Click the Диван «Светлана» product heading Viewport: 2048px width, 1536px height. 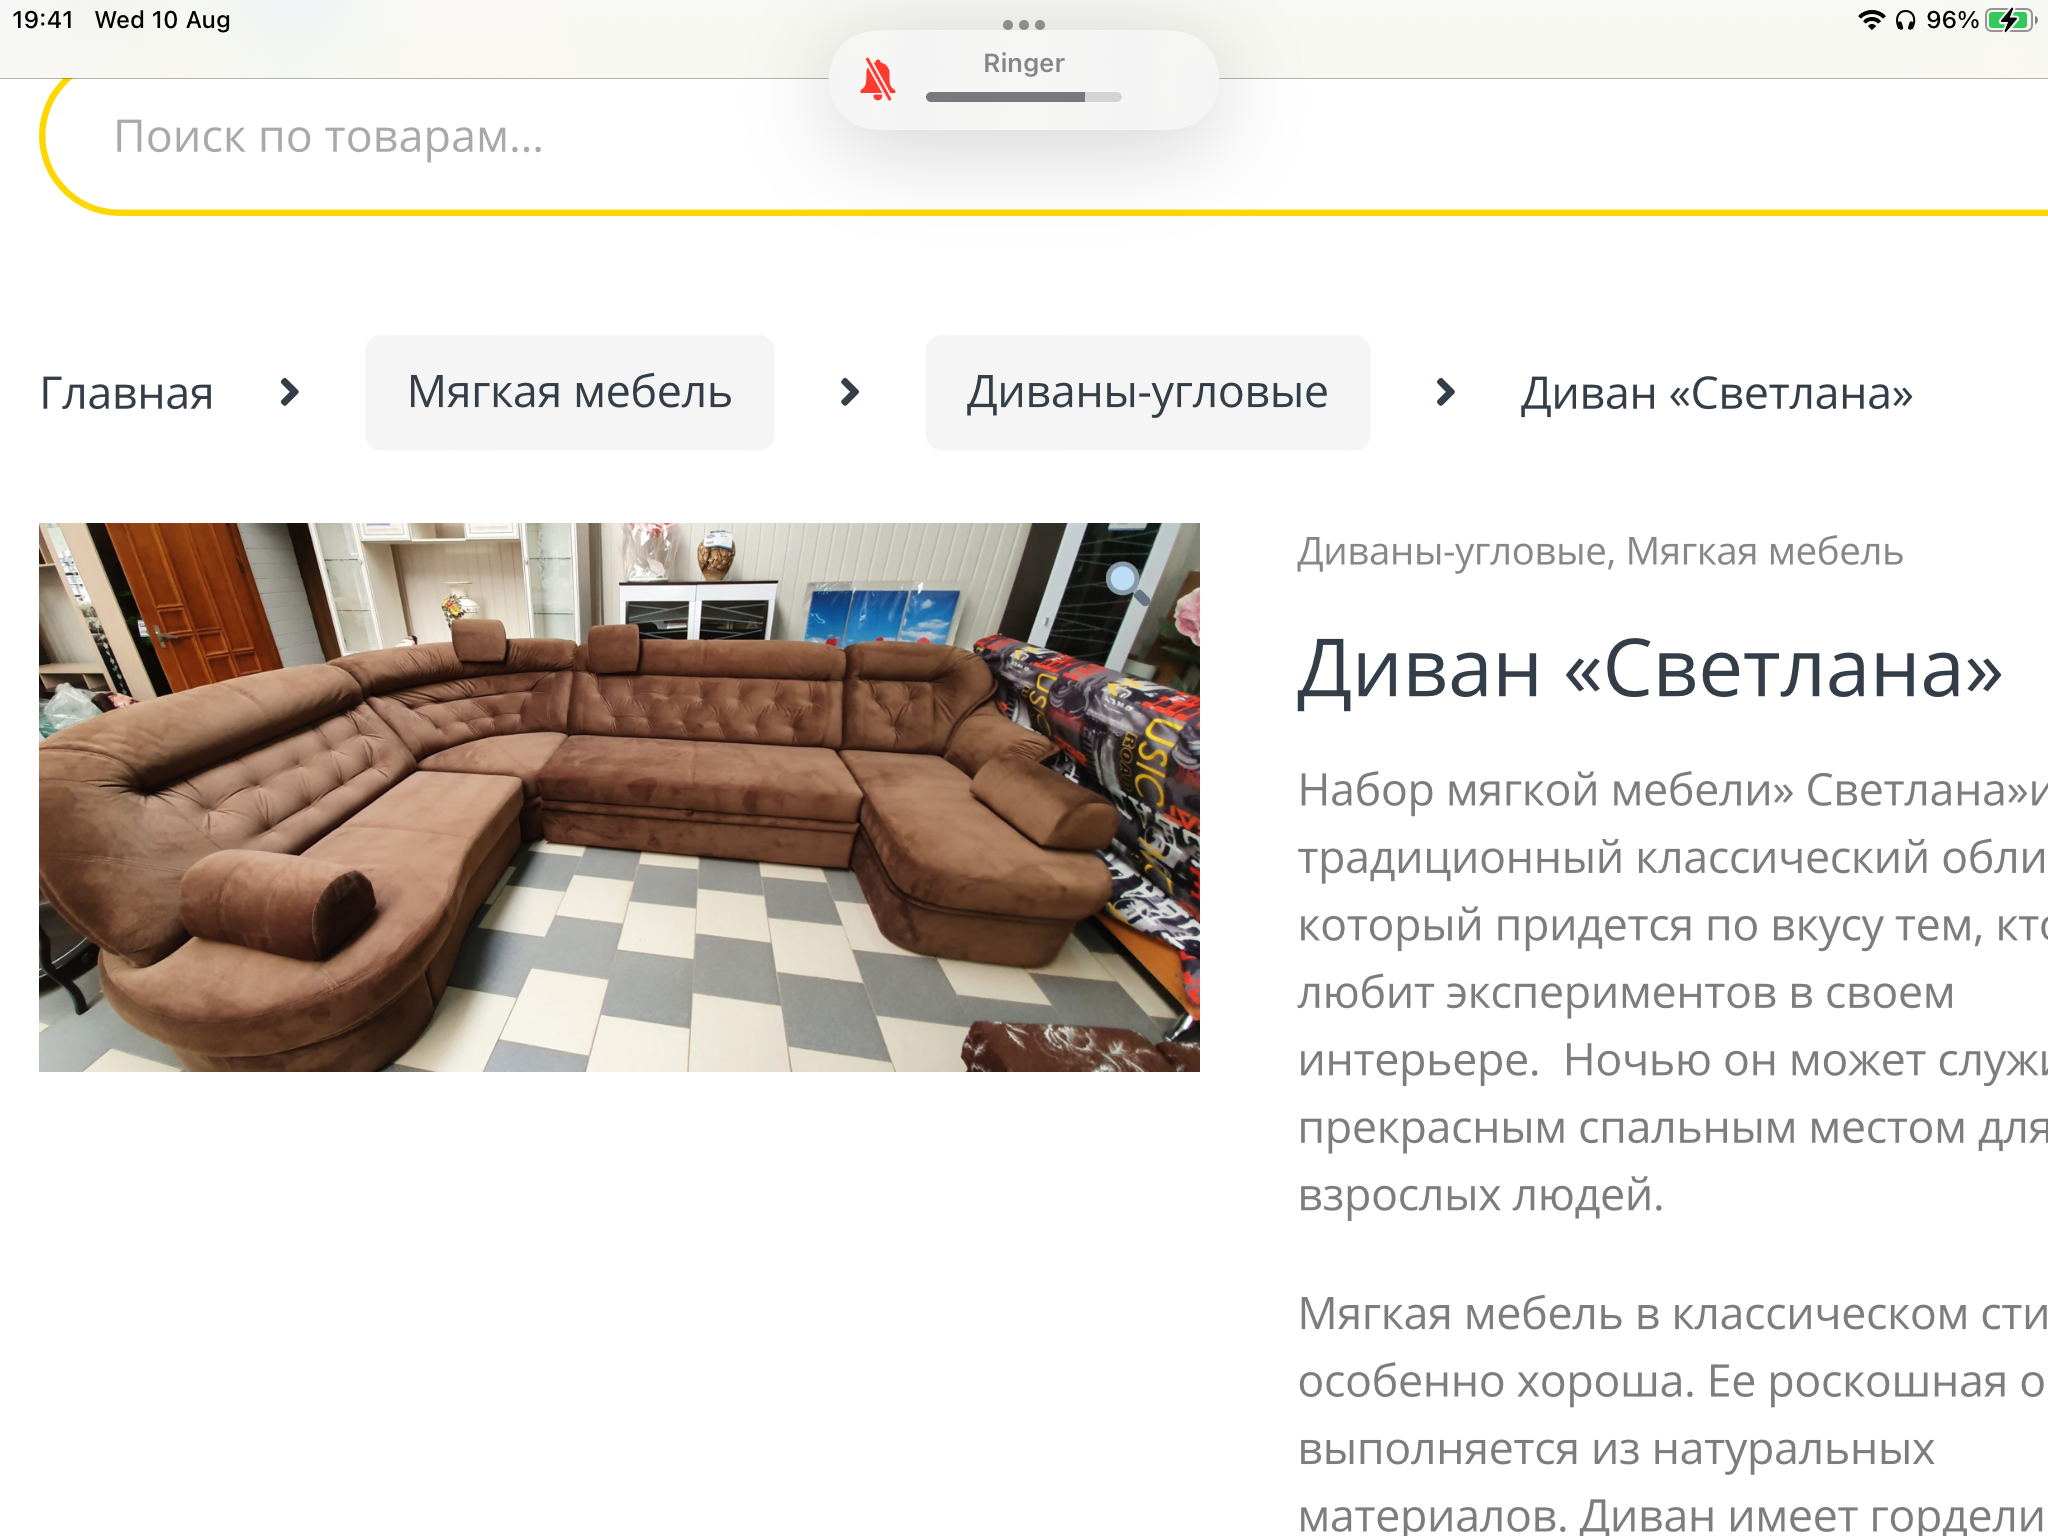point(1650,670)
